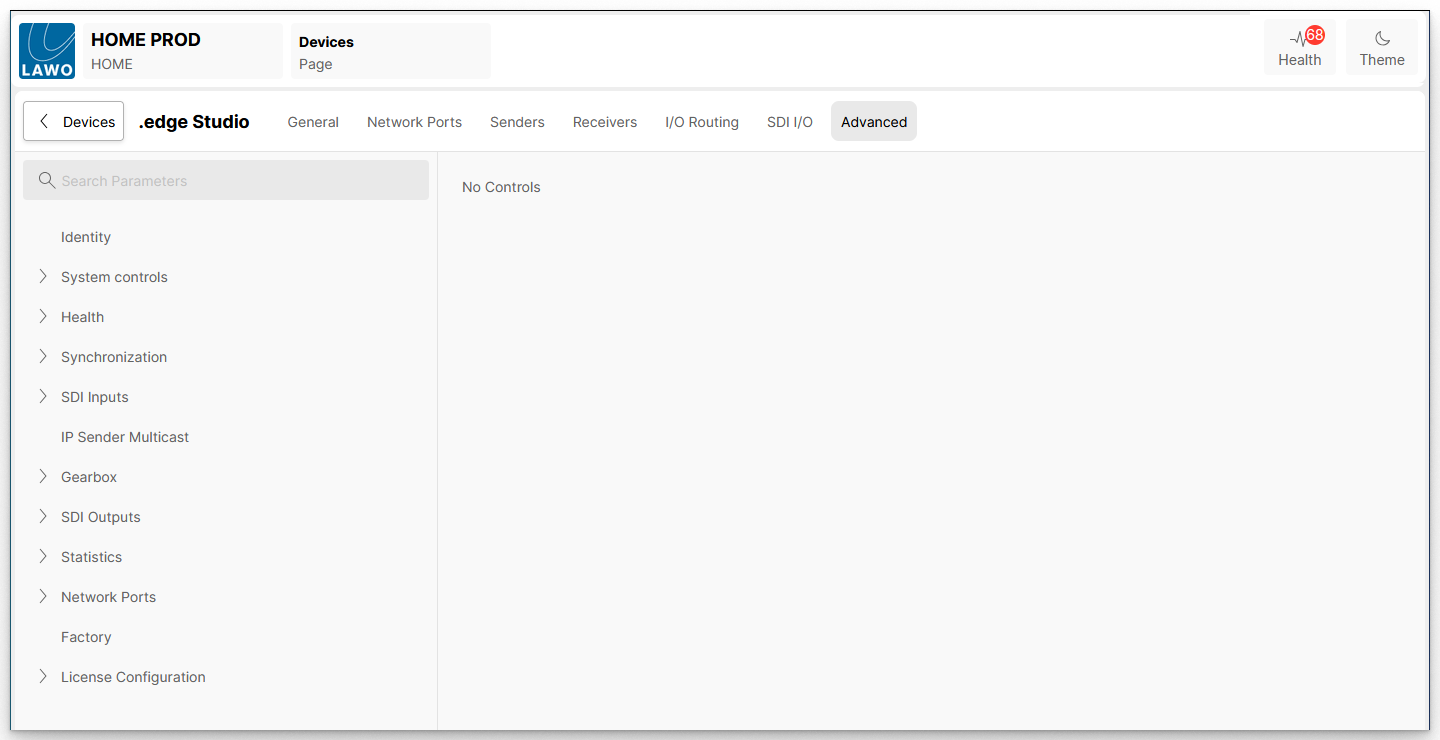Expand the Gearbox chevron
Screen dimensions: 1440x740
pyautogui.click(x=43, y=477)
